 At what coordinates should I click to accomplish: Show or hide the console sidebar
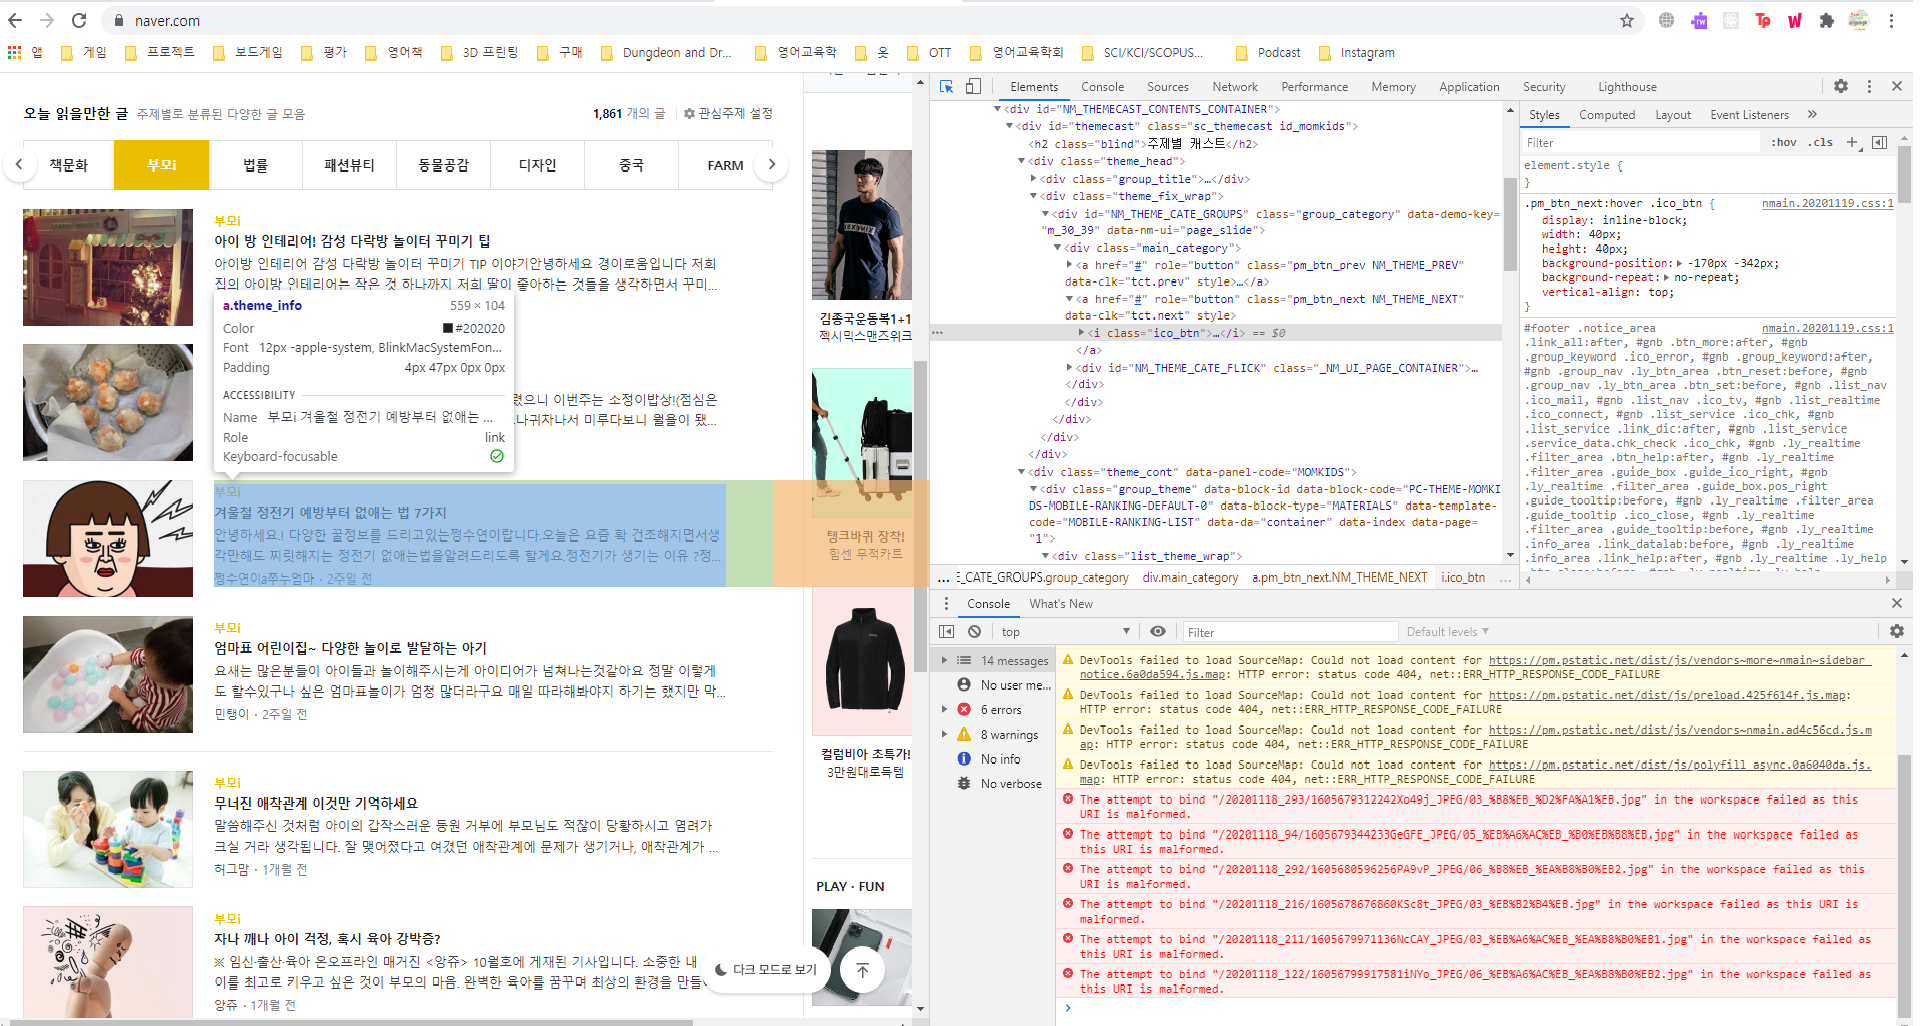pyautogui.click(x=947, y=631)
